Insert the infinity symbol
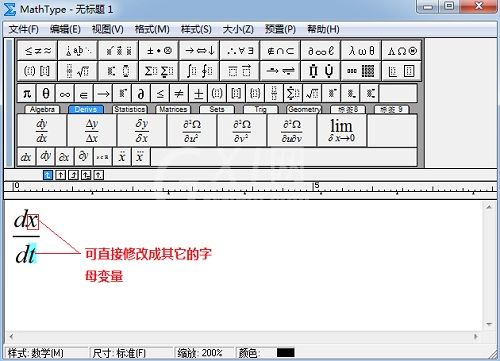 65,93
